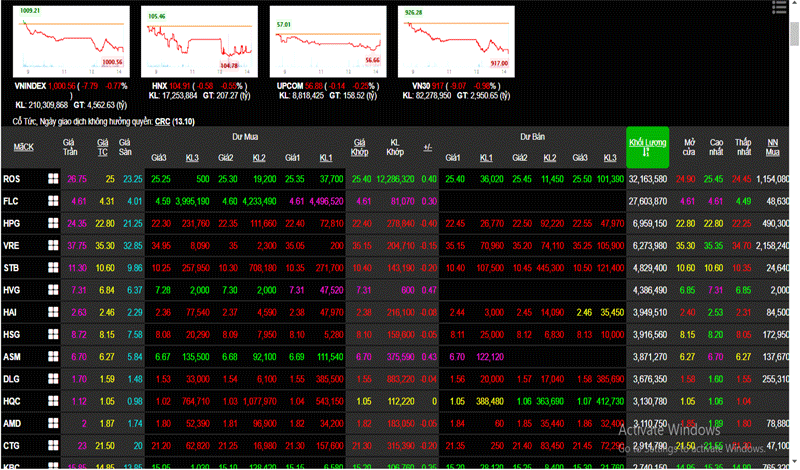This screenshot has width=800, height=470.
Task: Open the grid icon beside ROS
Action: click(x=53, y=179)
